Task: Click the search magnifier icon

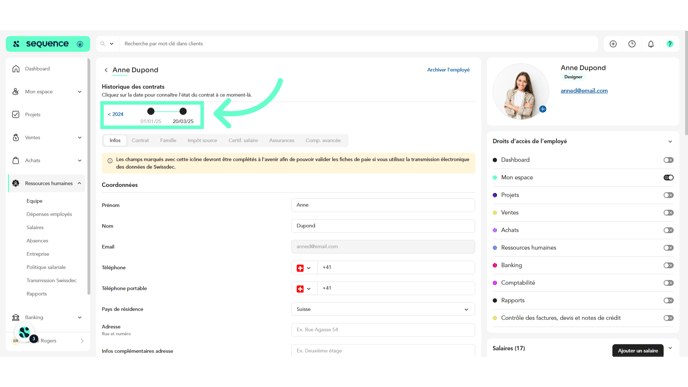Action: (103, 43)
